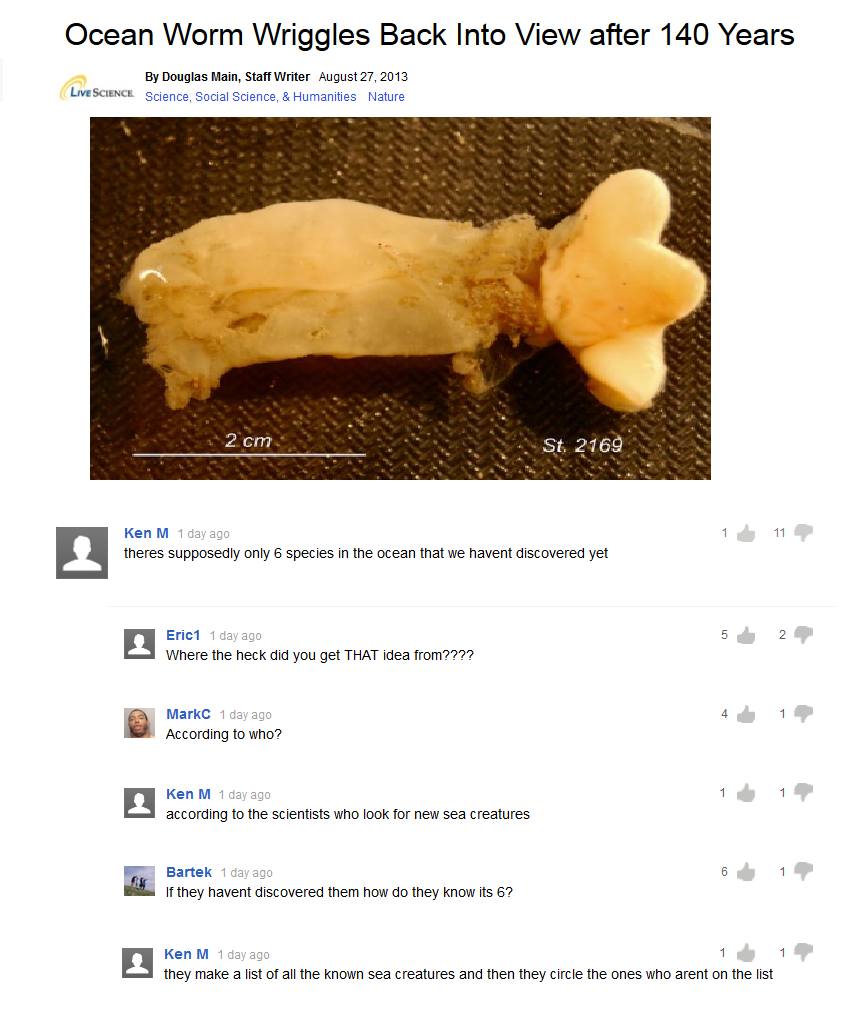Open Eric1's user profile
This screenshot has width=863, height=1012.
pos(183,635)
